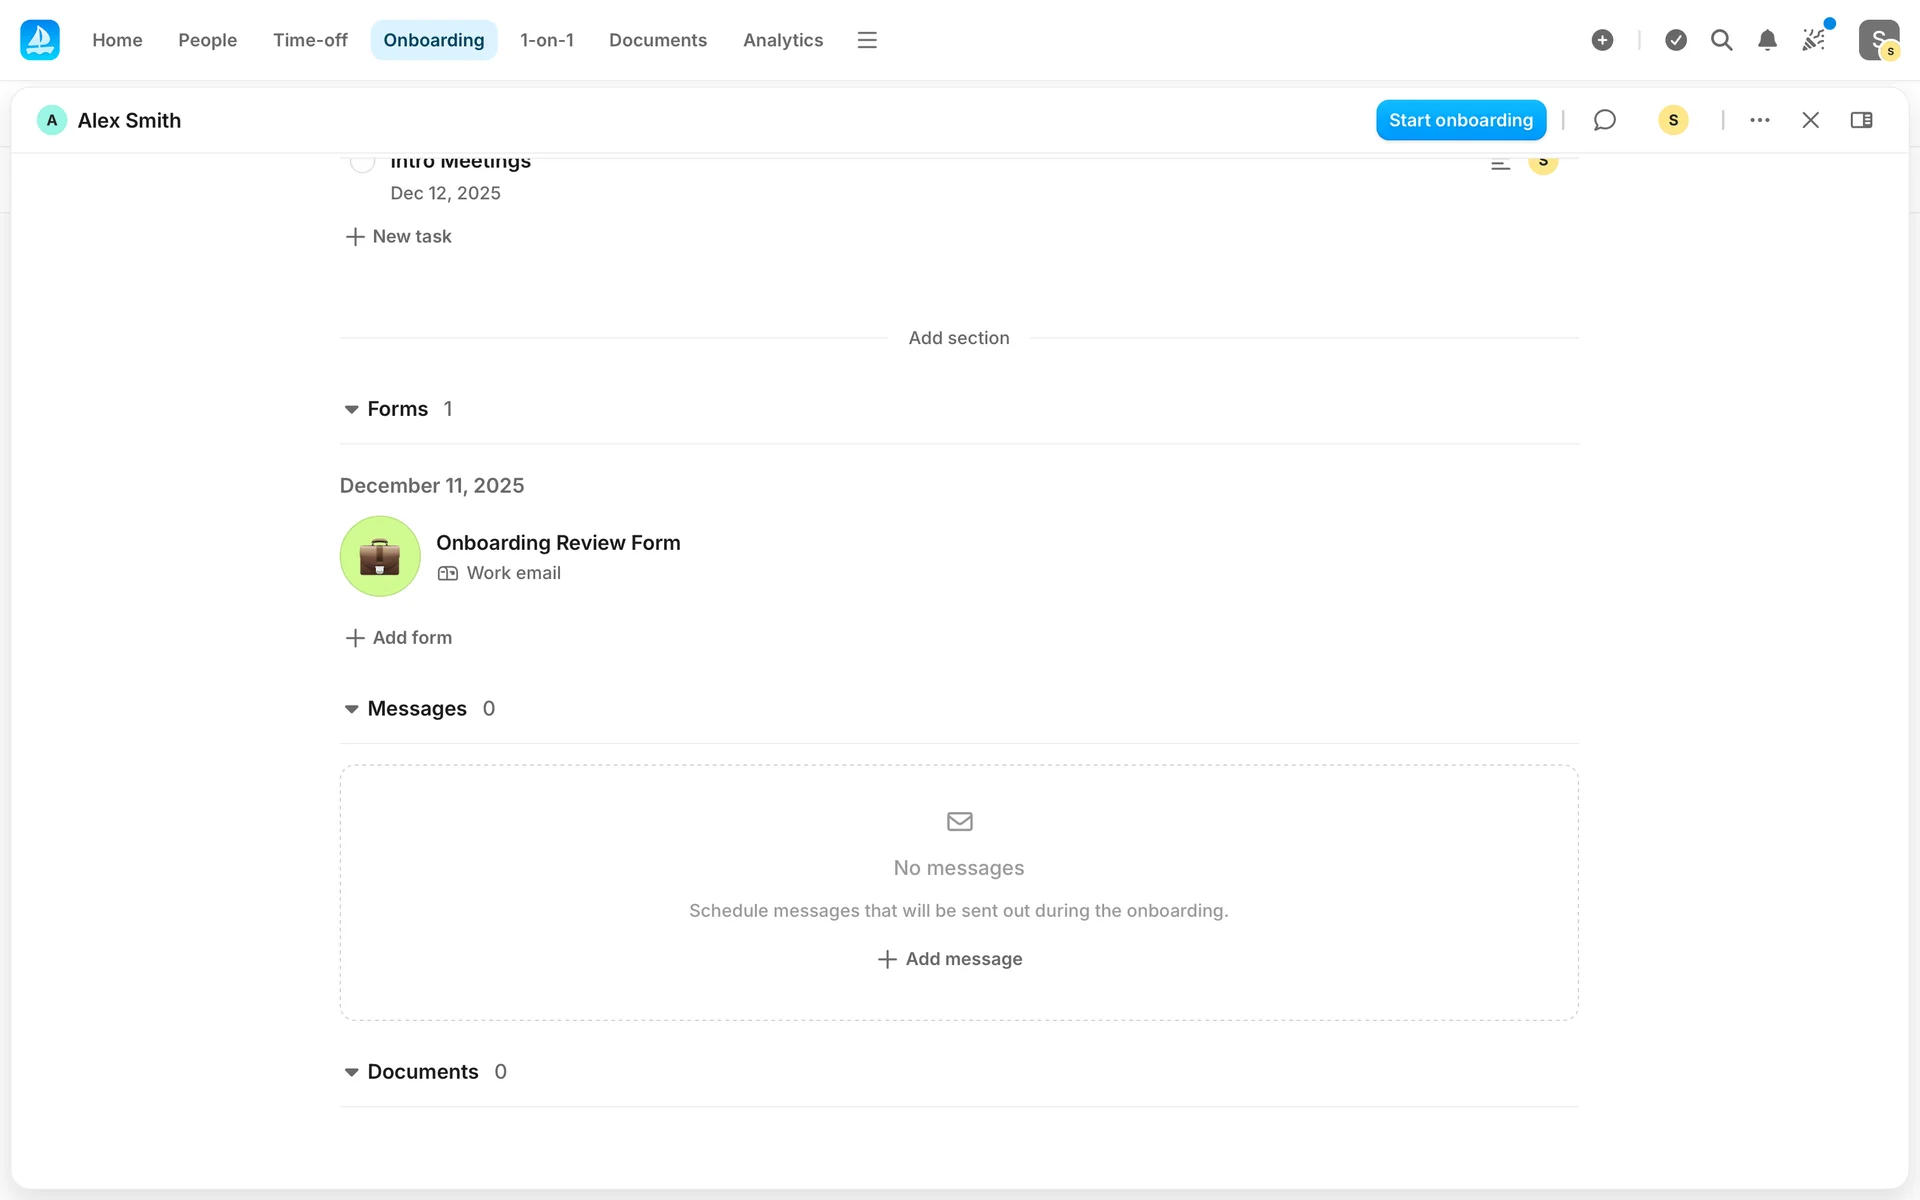Toggle the side panel layout icon
This screenshot has height=1200, width=1920.
(1861, 120)
